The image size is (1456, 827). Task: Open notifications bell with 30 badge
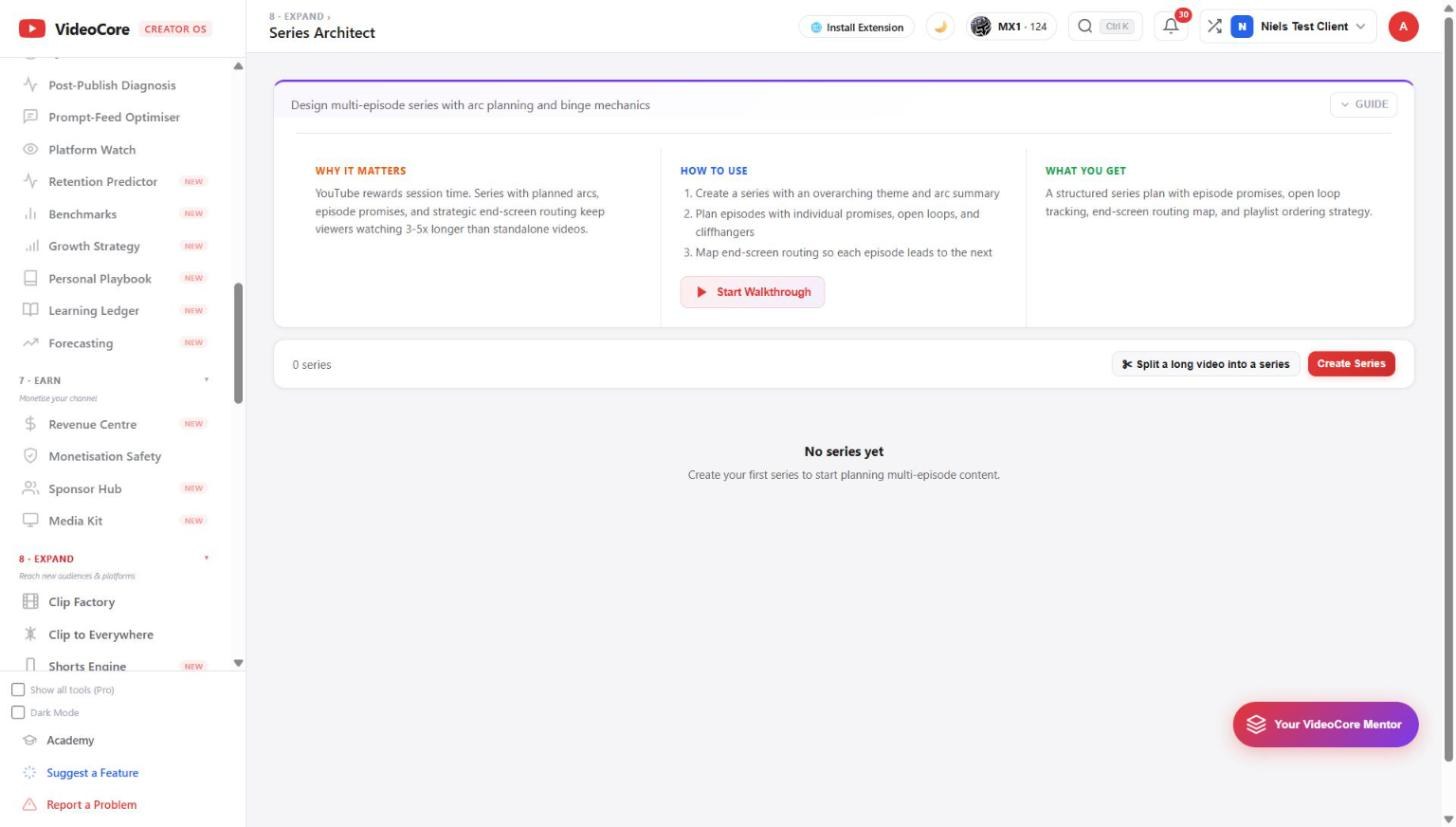[1171, 27]
